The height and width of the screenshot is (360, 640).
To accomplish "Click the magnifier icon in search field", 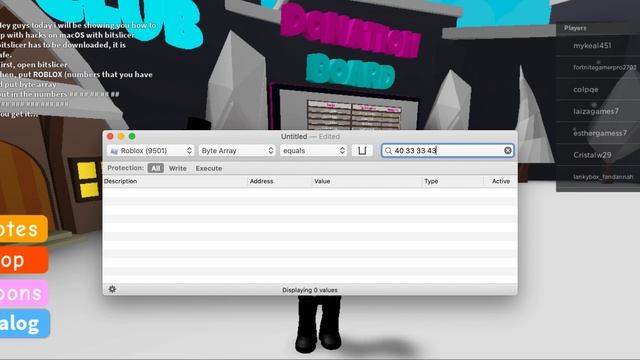I will 388,151.
